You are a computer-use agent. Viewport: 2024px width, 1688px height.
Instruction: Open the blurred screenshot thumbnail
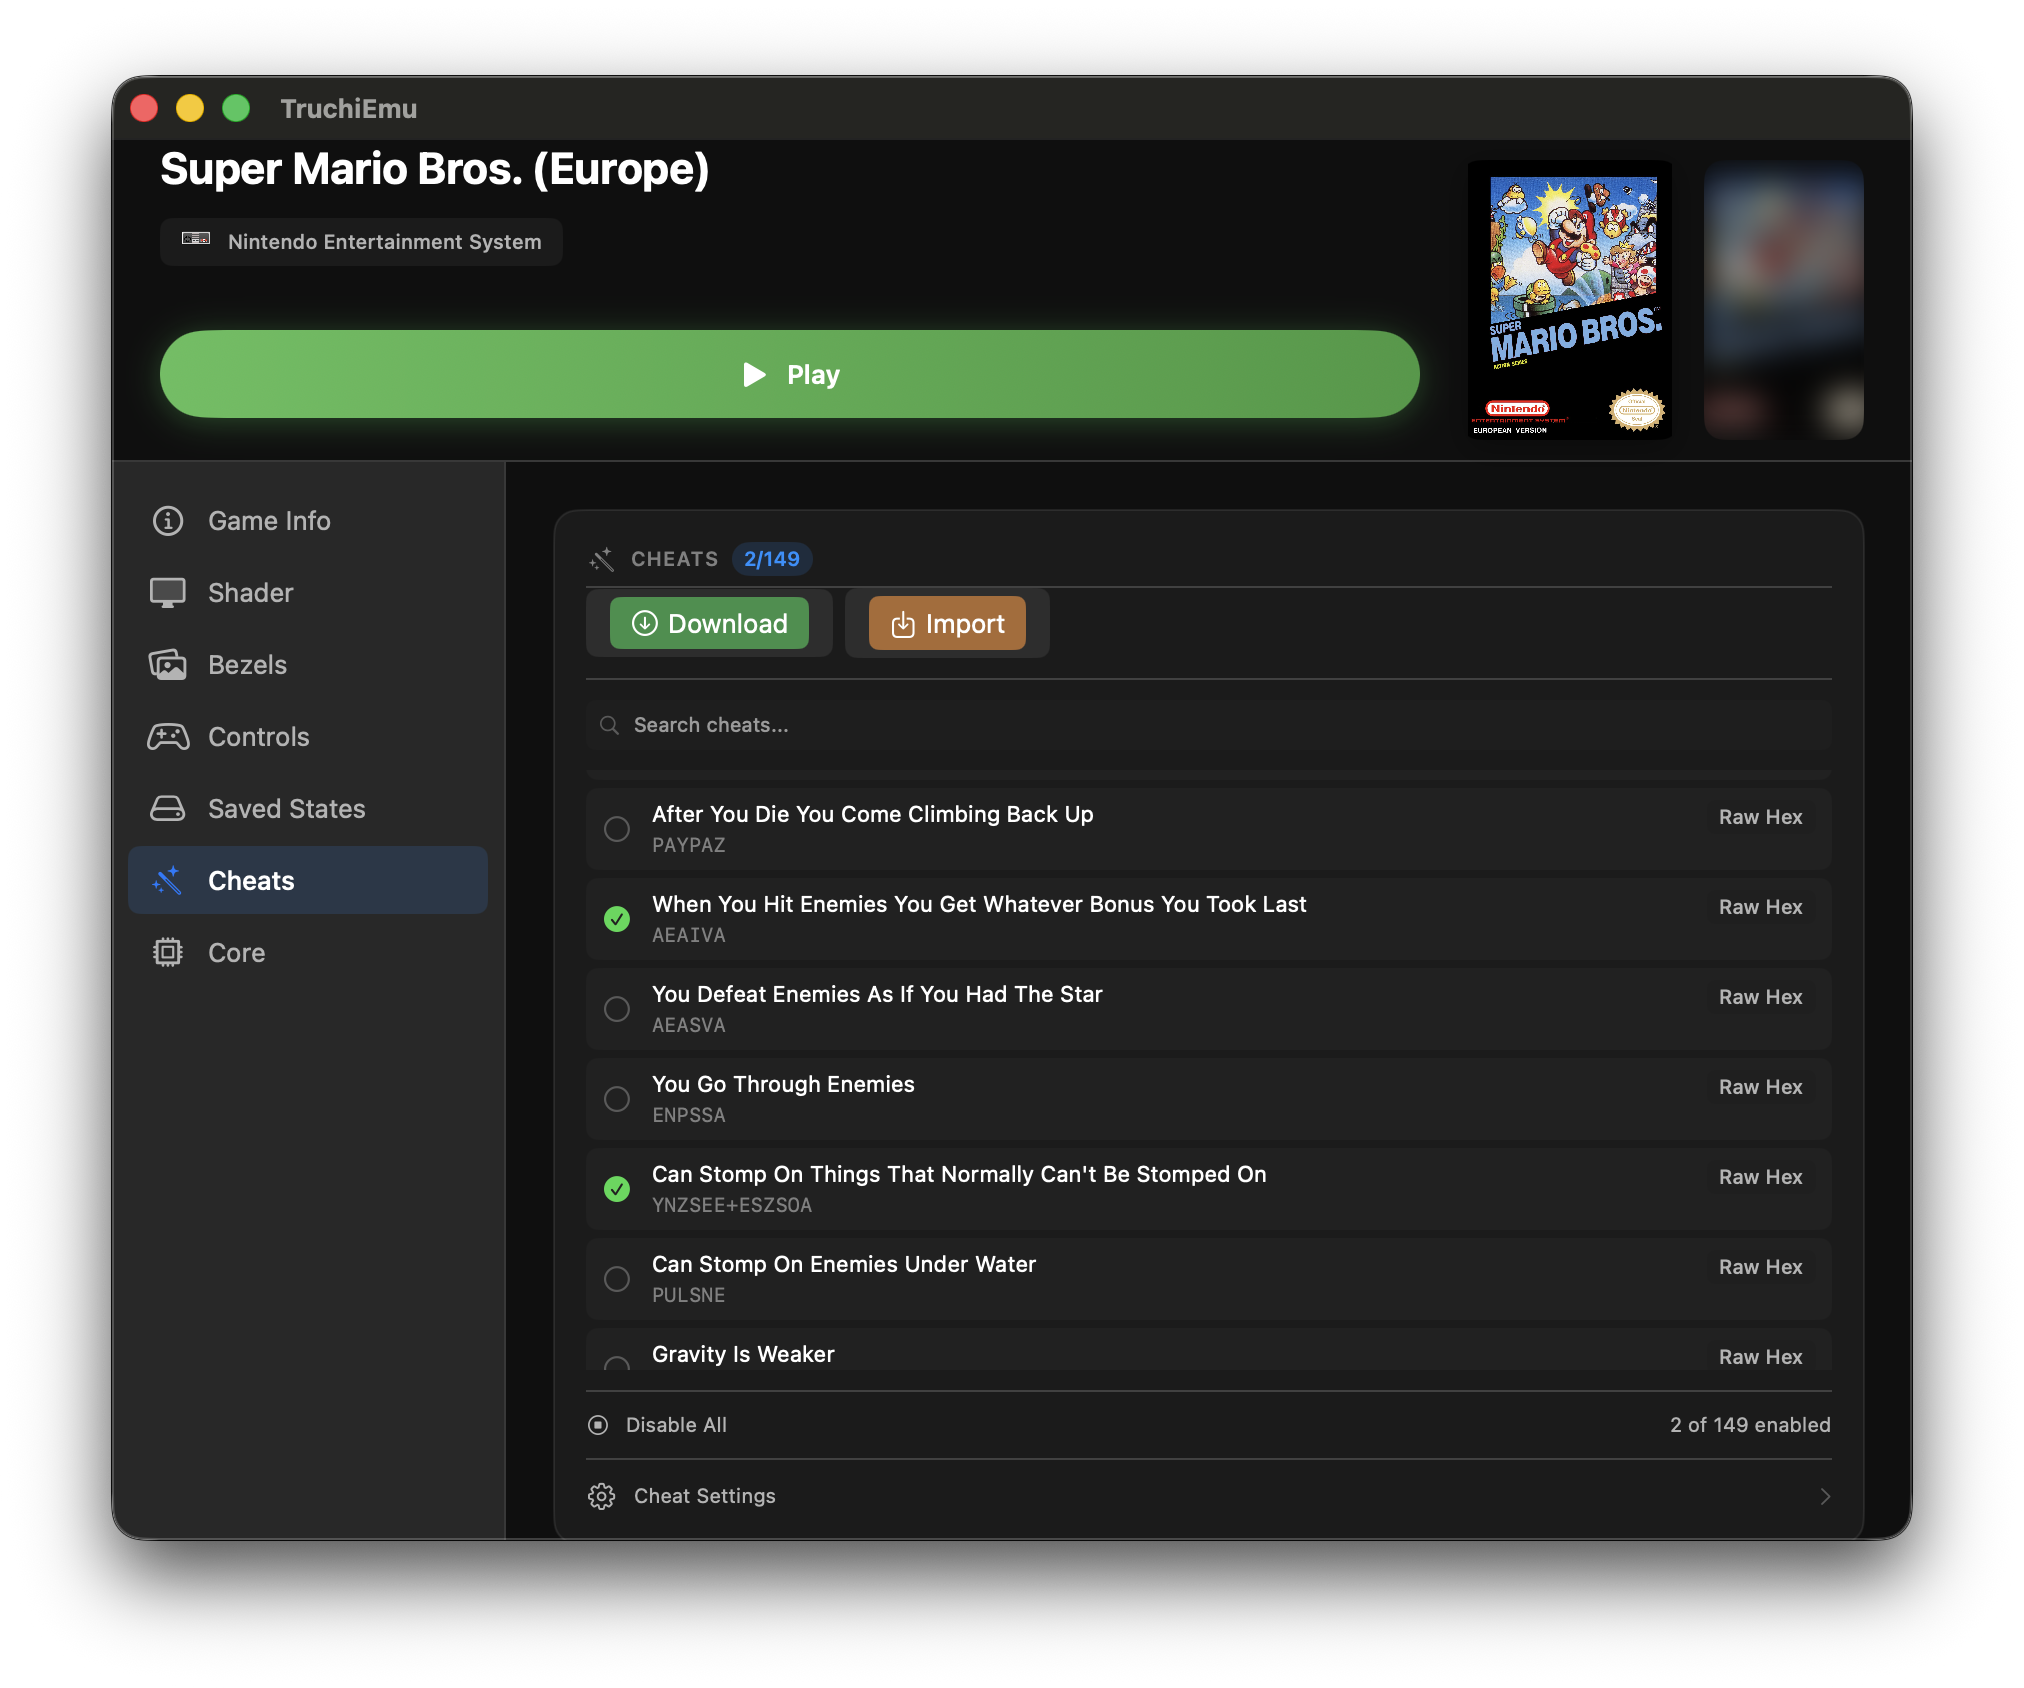[1784, 300]
